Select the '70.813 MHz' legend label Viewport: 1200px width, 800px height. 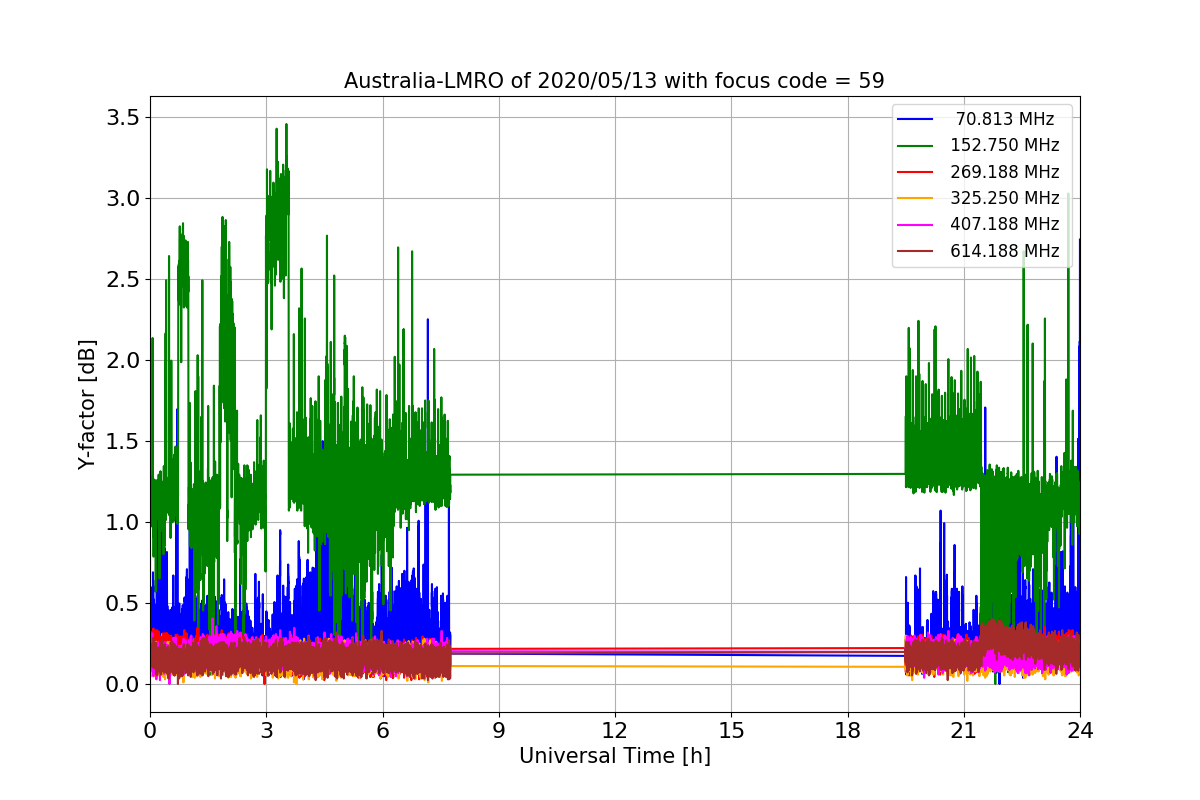click(x=1005, y=119)
